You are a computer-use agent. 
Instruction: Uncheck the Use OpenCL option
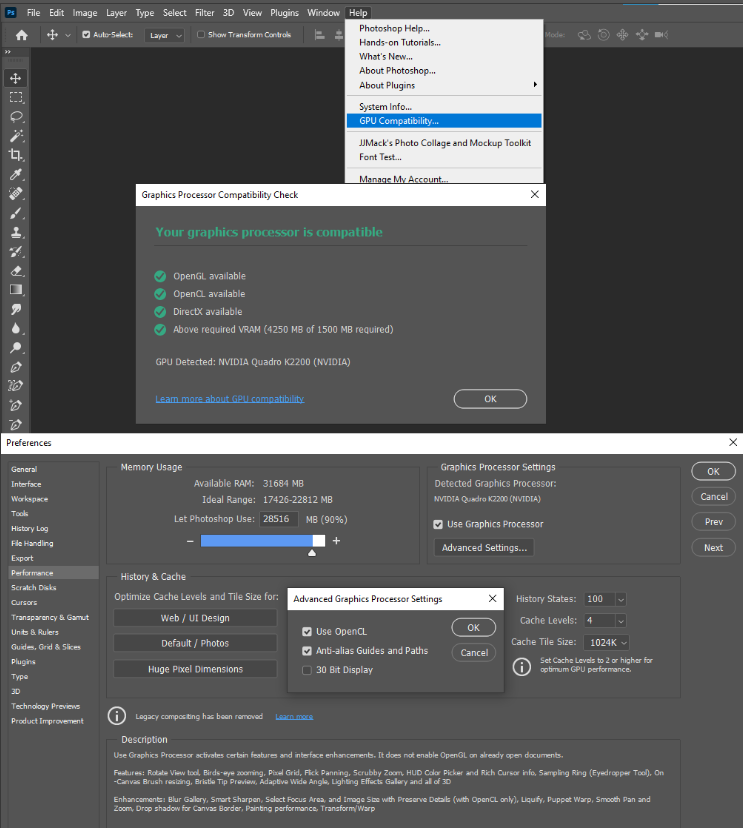pos(307,632)
